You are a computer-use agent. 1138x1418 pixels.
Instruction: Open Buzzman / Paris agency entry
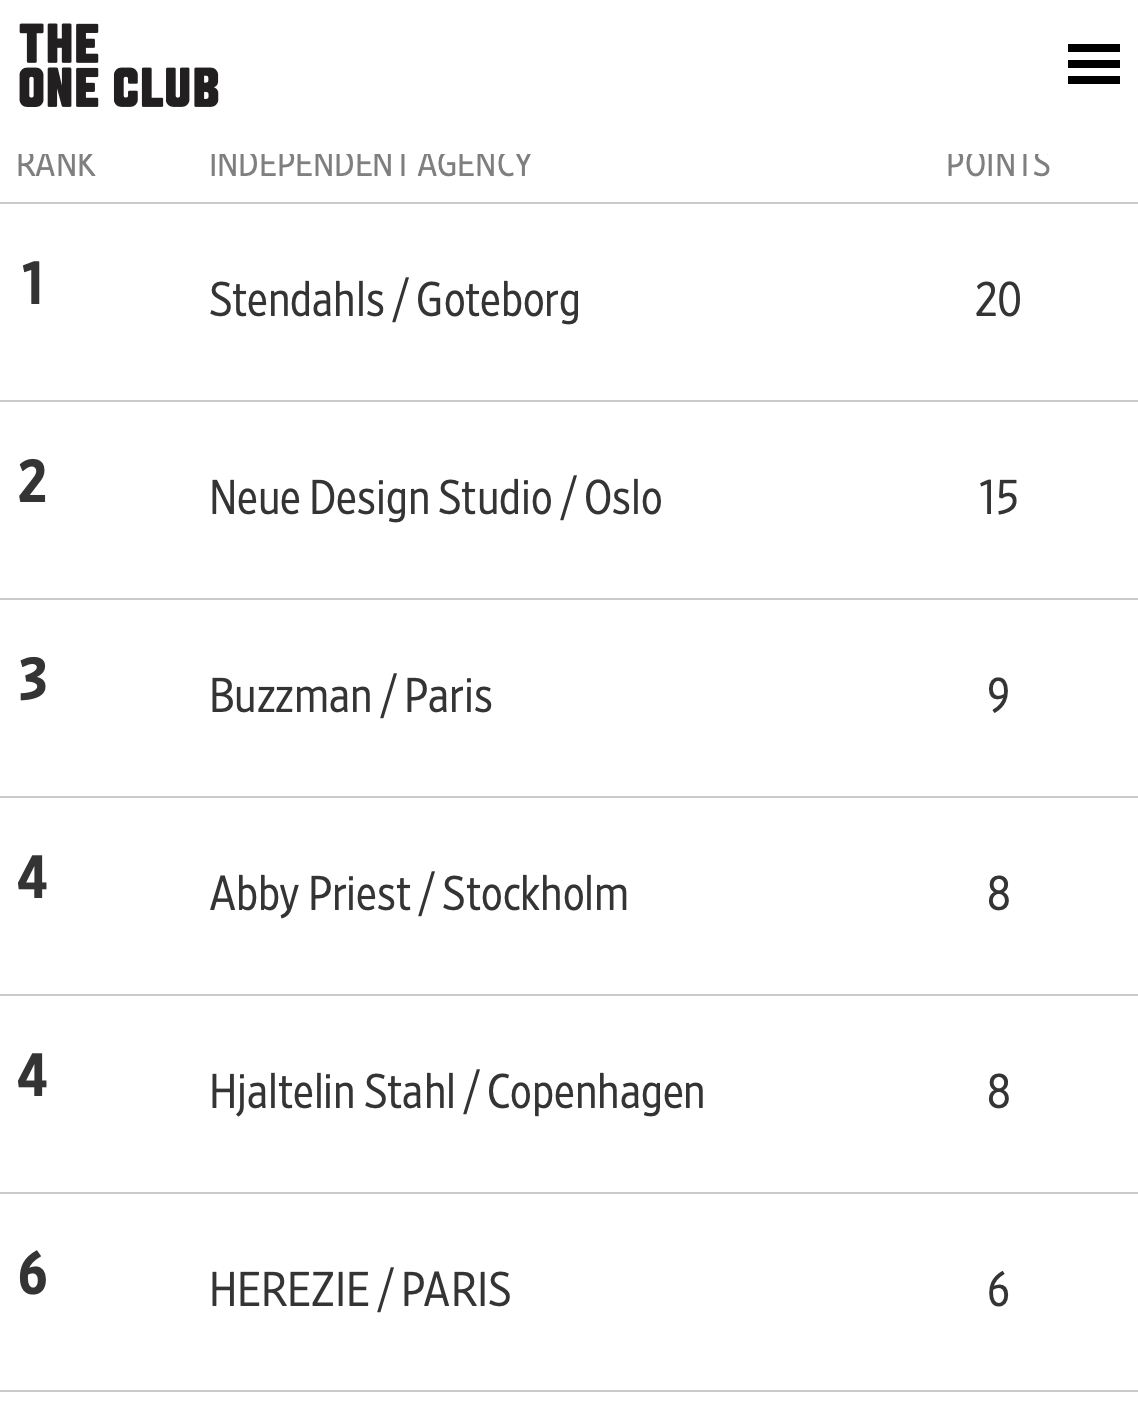[x=350, y=696]
